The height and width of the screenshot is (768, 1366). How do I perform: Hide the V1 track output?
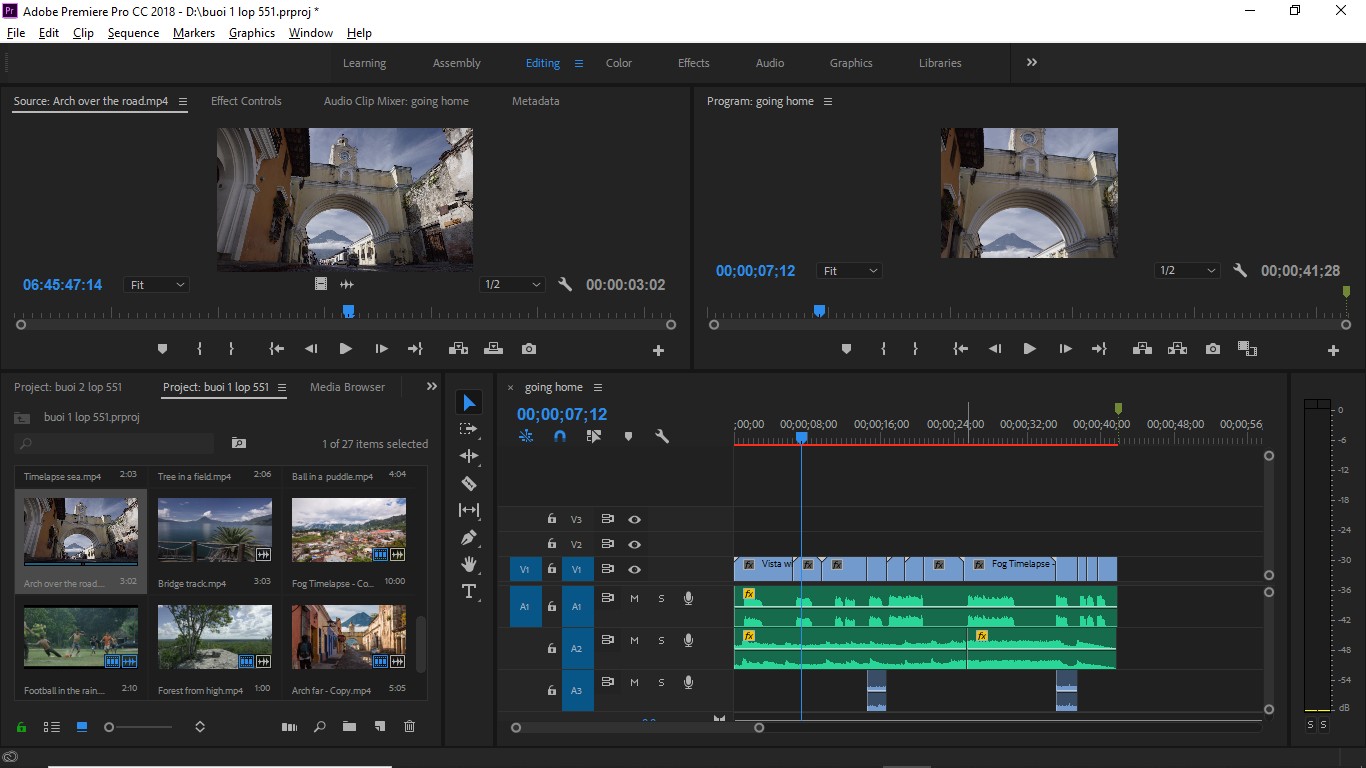pyautogui.click(x=634, y=570)
